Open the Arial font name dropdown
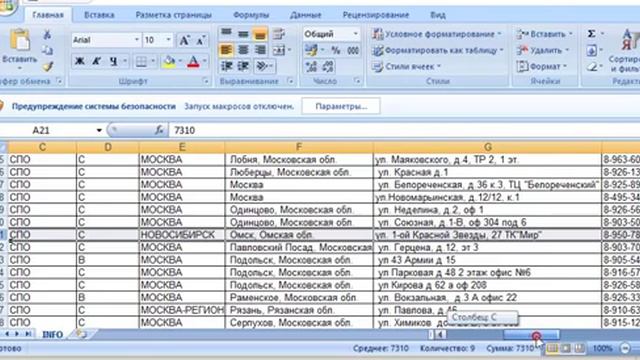The width and height of the screenshot is (640, 360). click(x=136, y=40)
